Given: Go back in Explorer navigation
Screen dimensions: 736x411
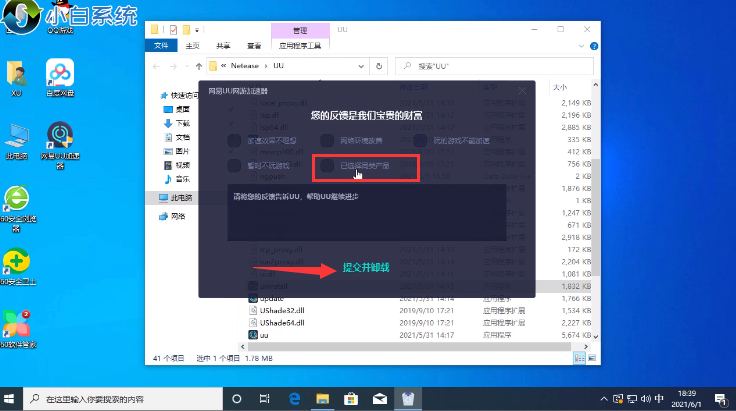Looking at the screenshot, I should (x=156, y=66).
